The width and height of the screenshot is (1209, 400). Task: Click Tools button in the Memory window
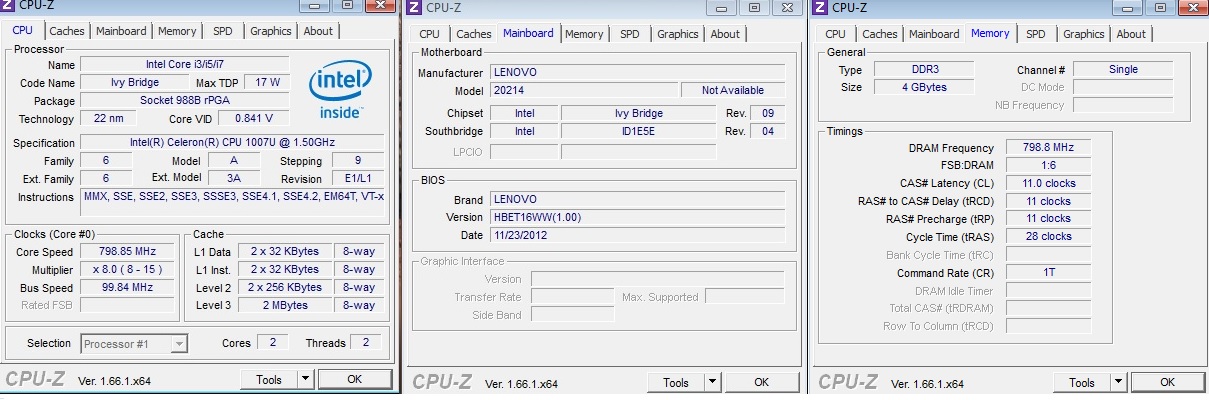(1081, 382)
